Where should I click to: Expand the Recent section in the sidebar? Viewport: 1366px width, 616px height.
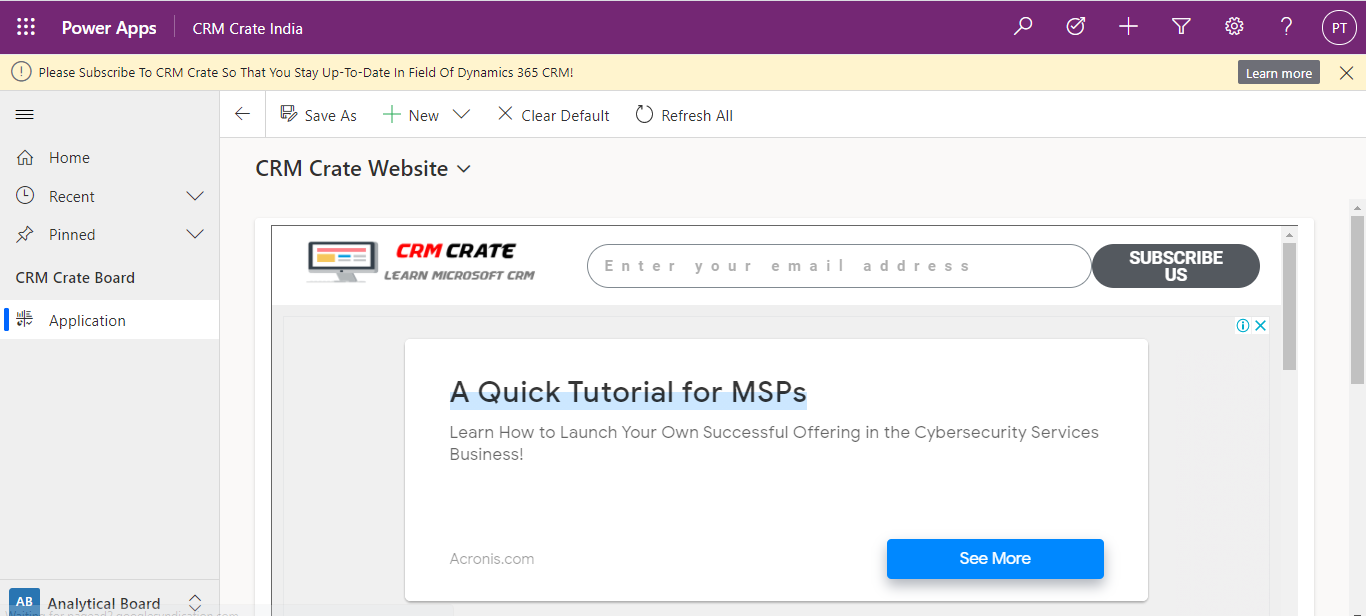(194, 195)
